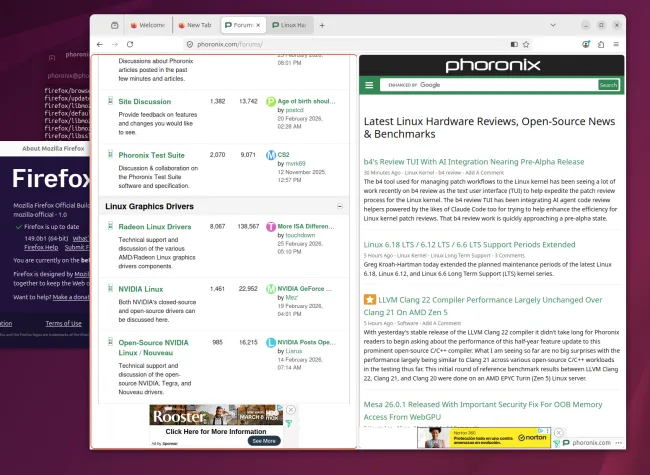
Task: Open the Site Discussion forum
Action: coord(145,102)
